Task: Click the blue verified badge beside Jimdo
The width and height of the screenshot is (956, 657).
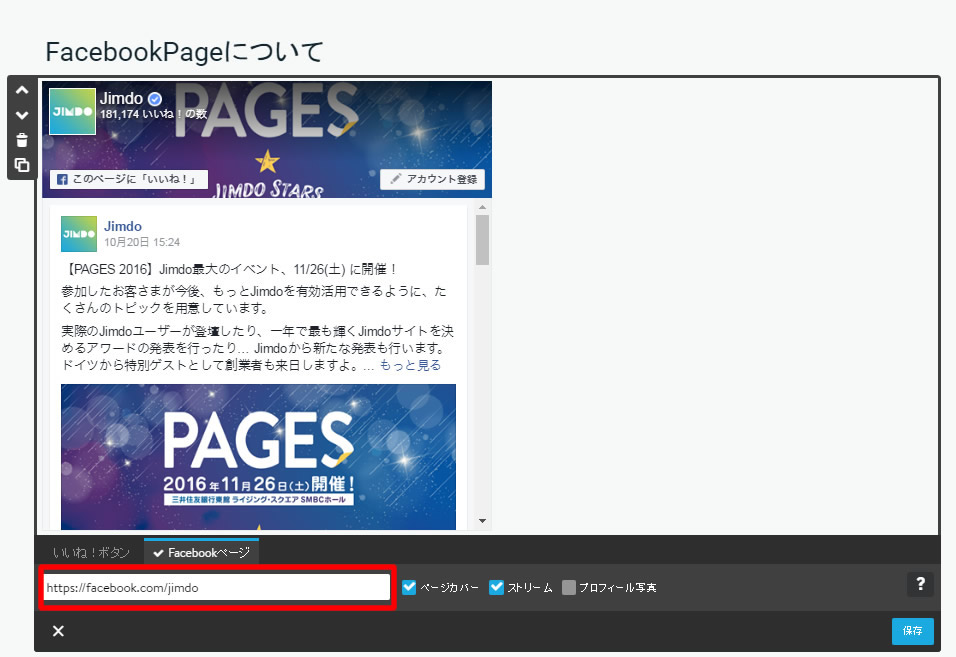Action: (155, 99)
